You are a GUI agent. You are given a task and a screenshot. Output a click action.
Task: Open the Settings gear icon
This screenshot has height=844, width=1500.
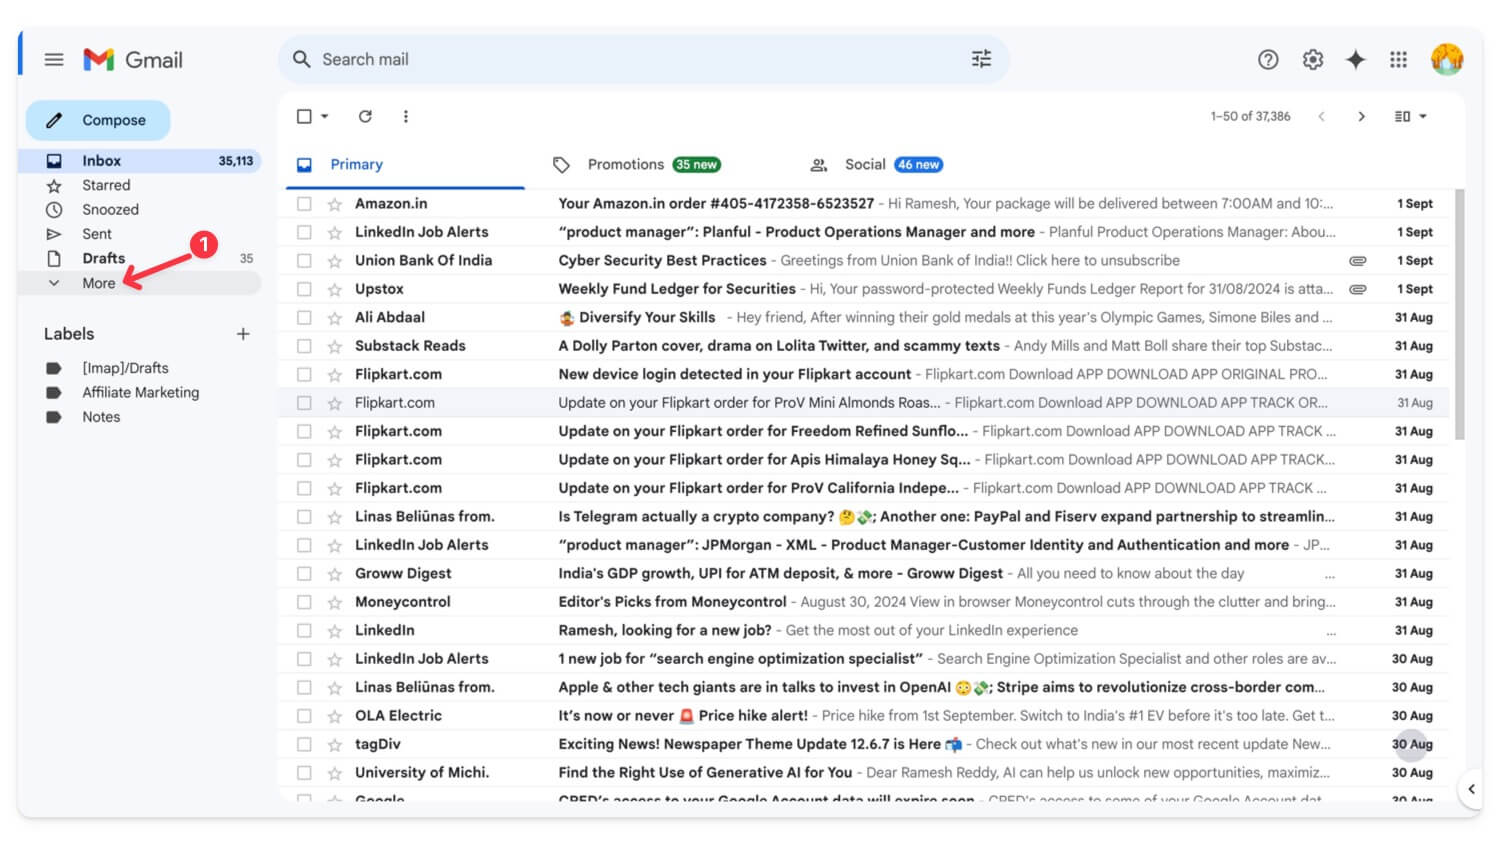(1312, 60)
